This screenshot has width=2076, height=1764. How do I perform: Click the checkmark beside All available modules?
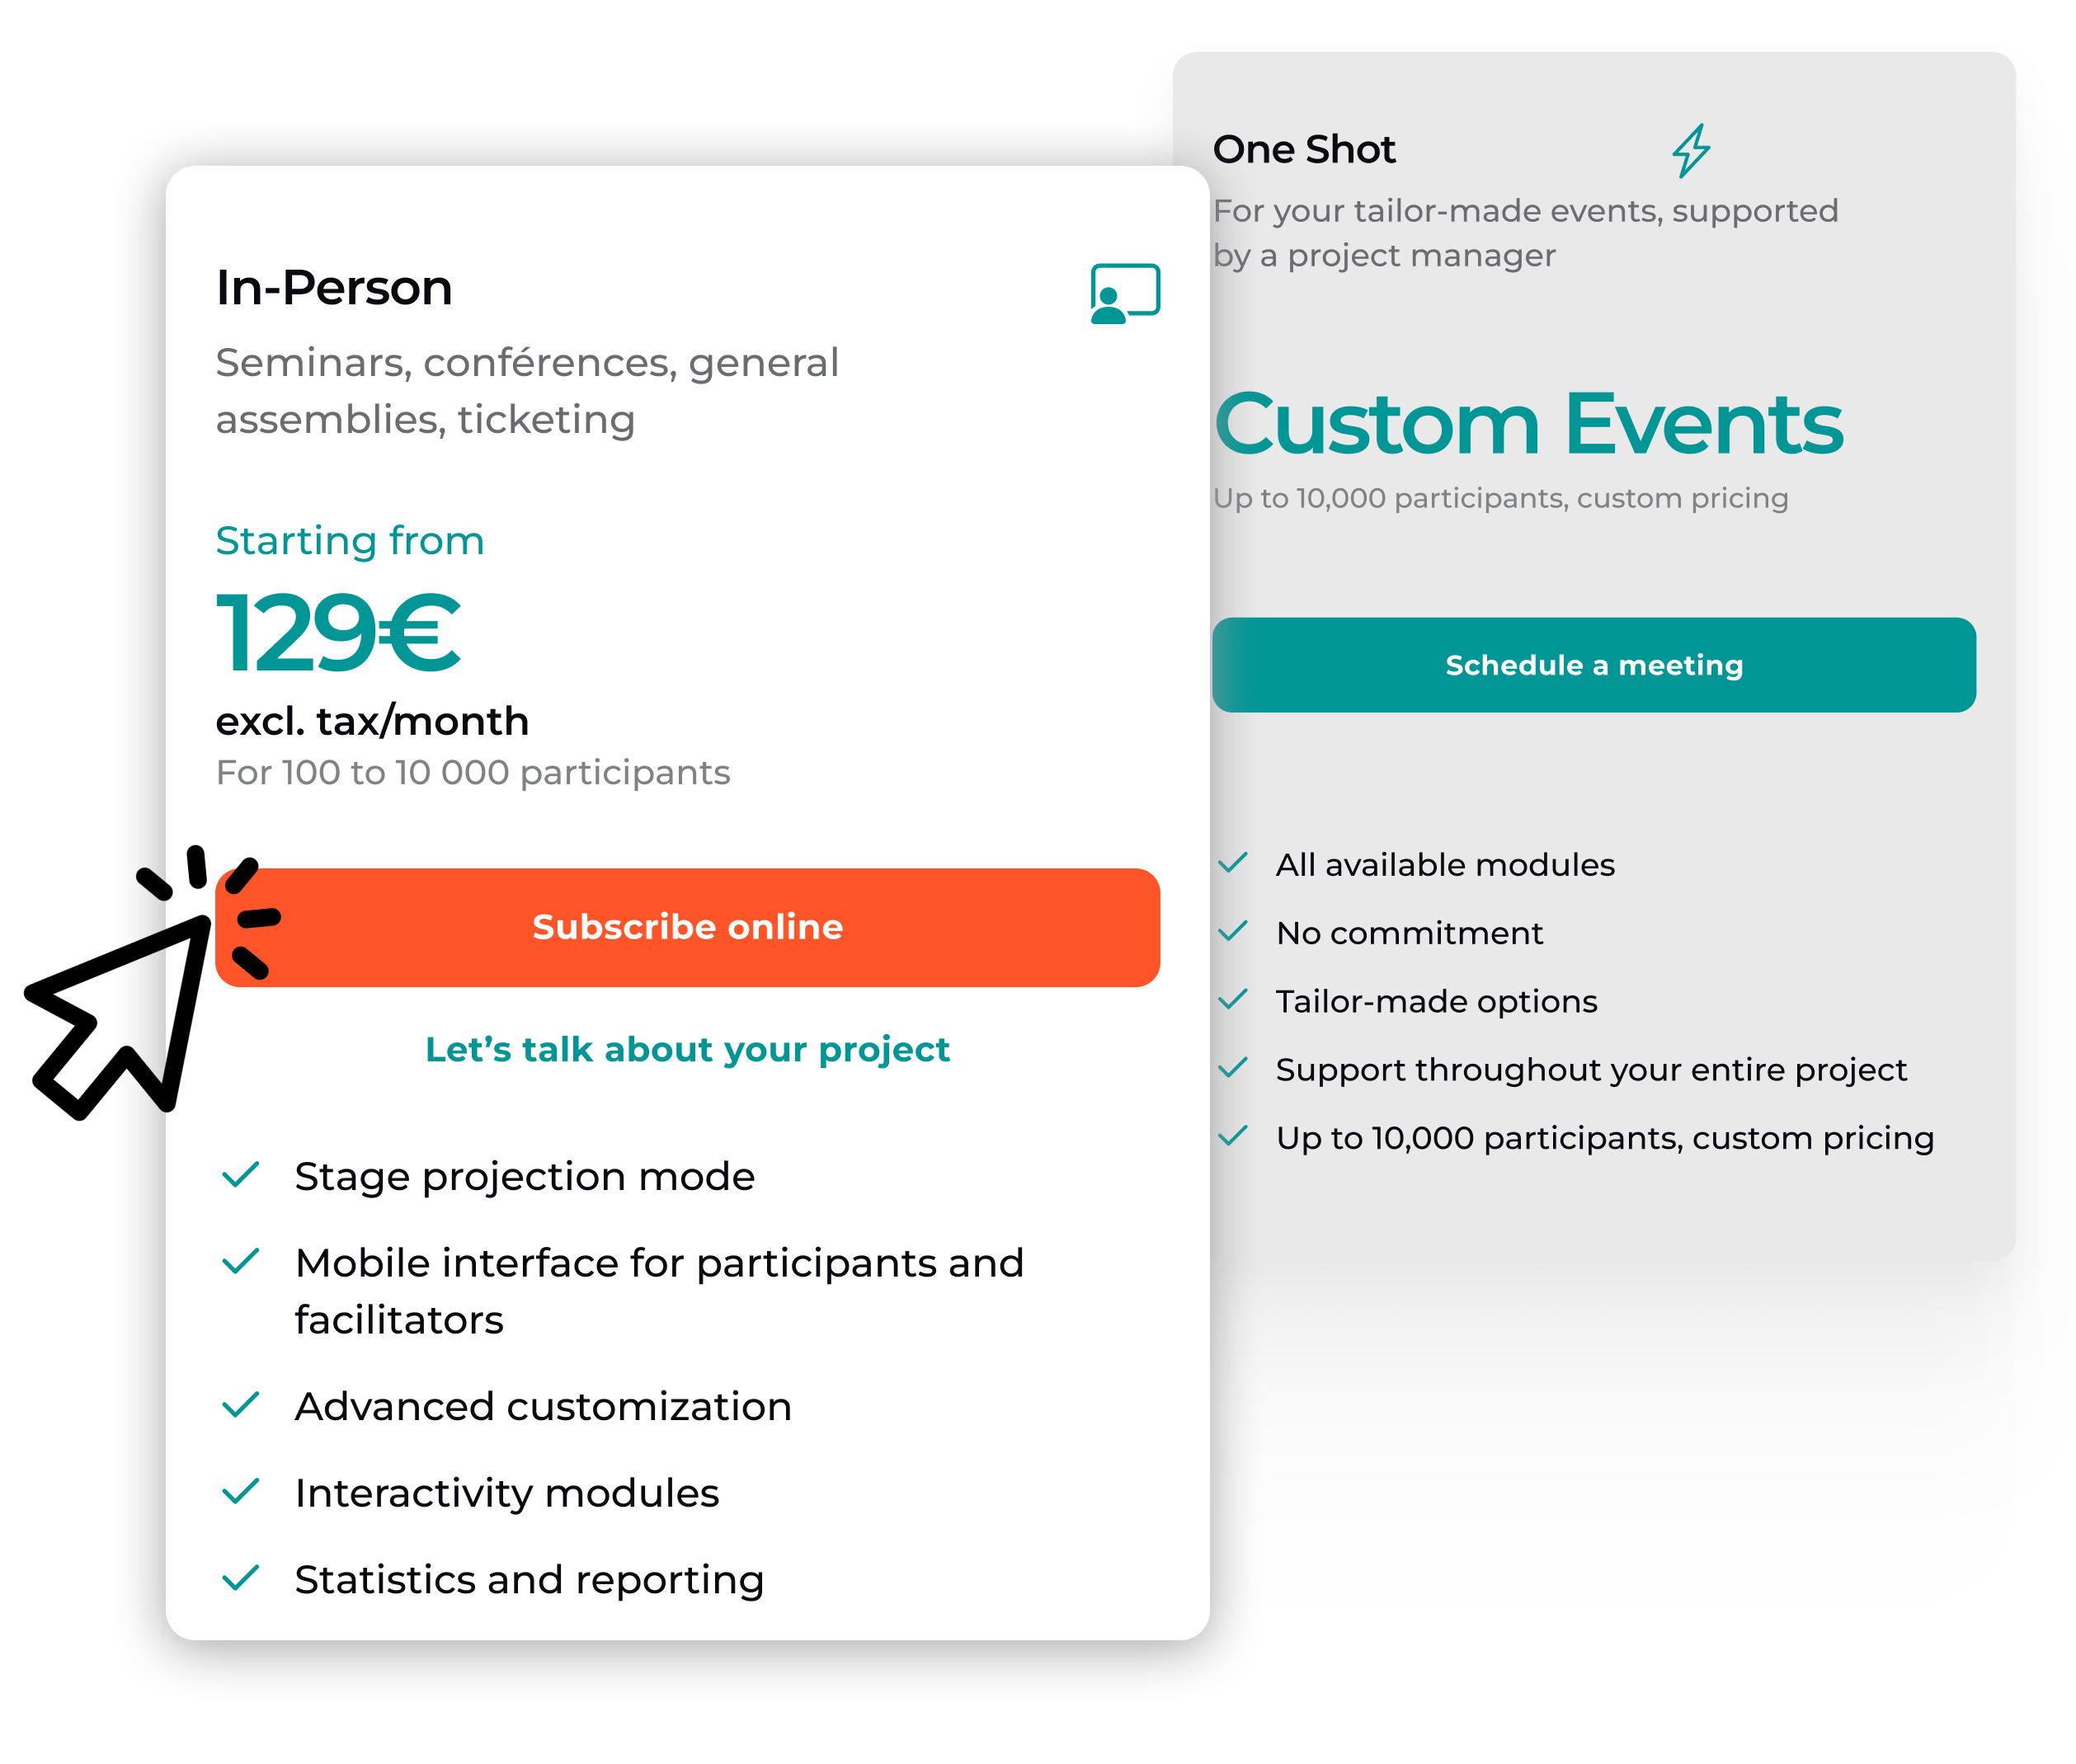(1235, 863)
